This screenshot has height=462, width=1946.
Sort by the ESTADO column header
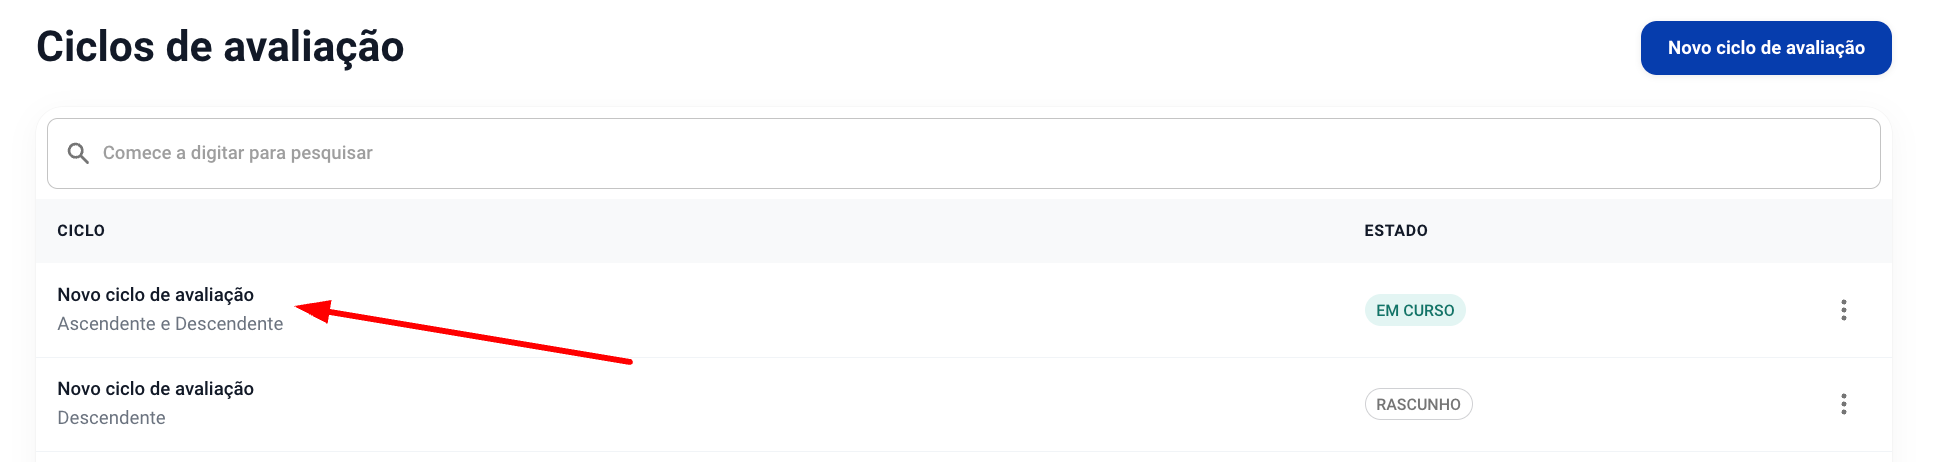(1396, 231)
